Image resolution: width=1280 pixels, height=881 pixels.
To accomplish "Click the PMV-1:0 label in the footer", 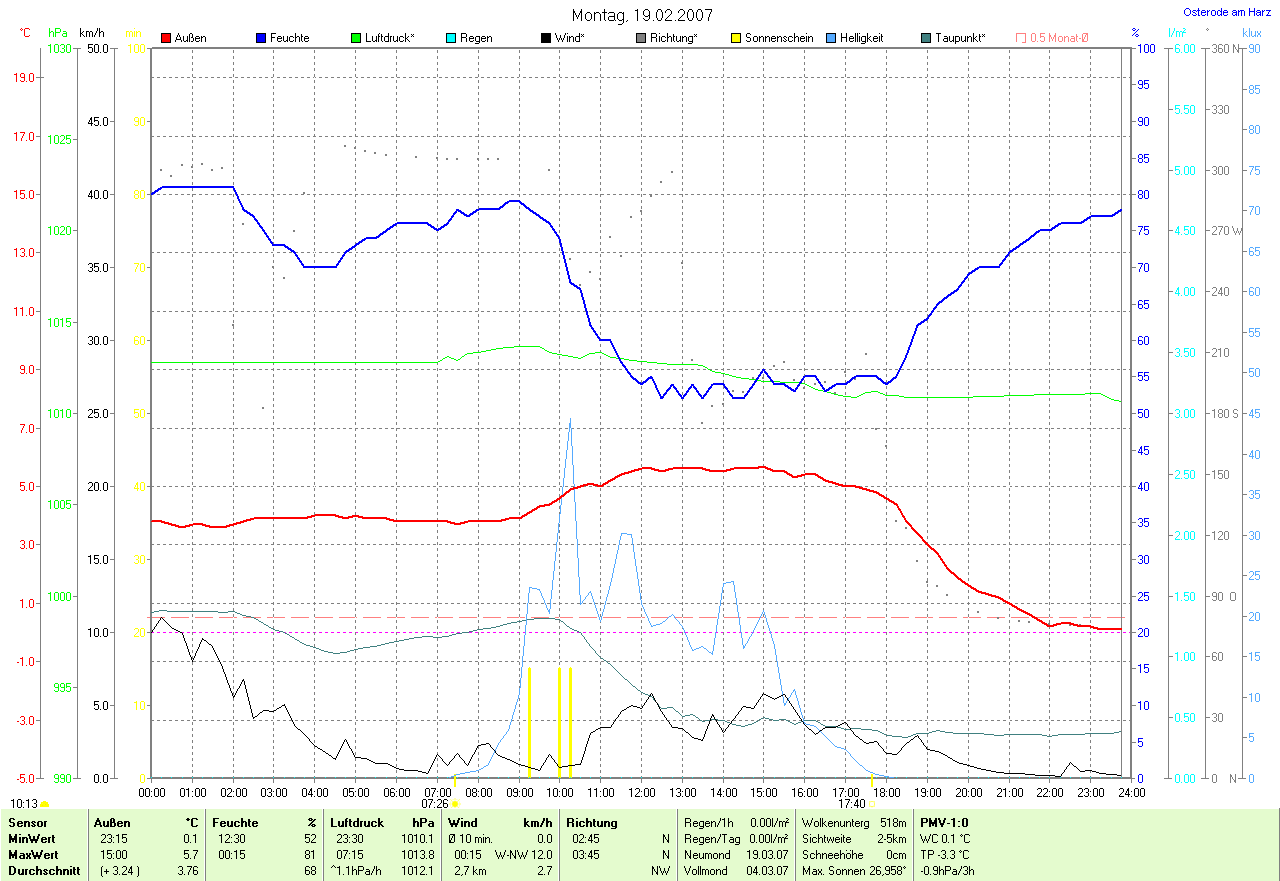I will tap(944, 823).
